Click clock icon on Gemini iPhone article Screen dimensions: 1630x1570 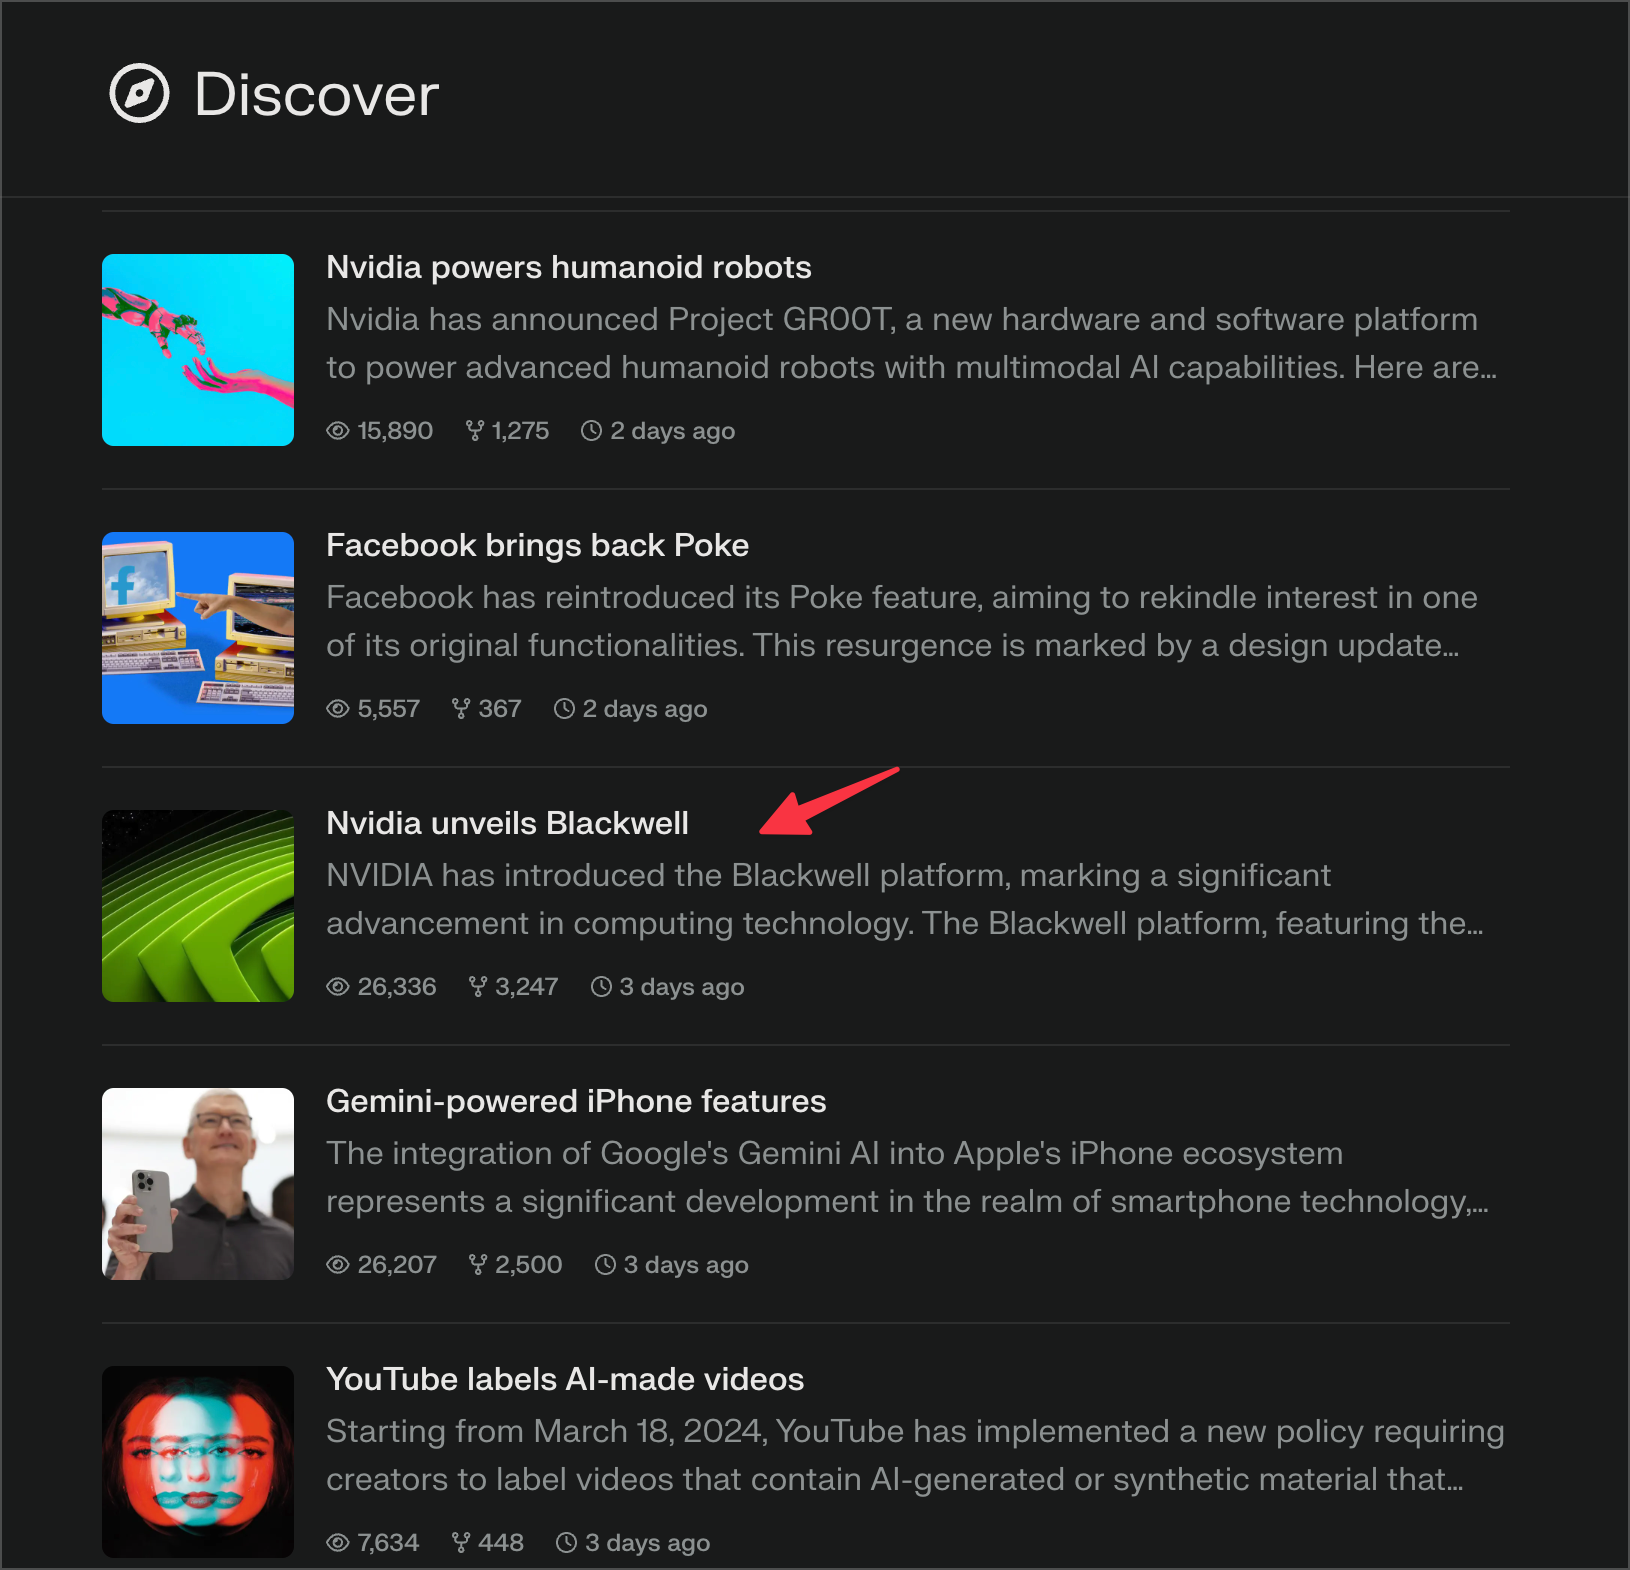(x=605, y=1265)
